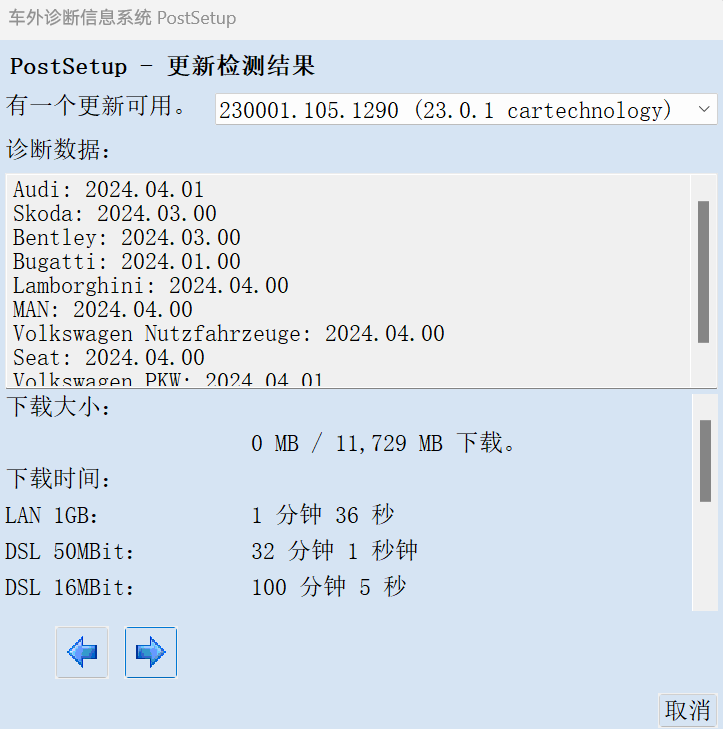Click the 1 分钟 36 秒 time value
The image size is (723, 729).
tap(323, 515)
